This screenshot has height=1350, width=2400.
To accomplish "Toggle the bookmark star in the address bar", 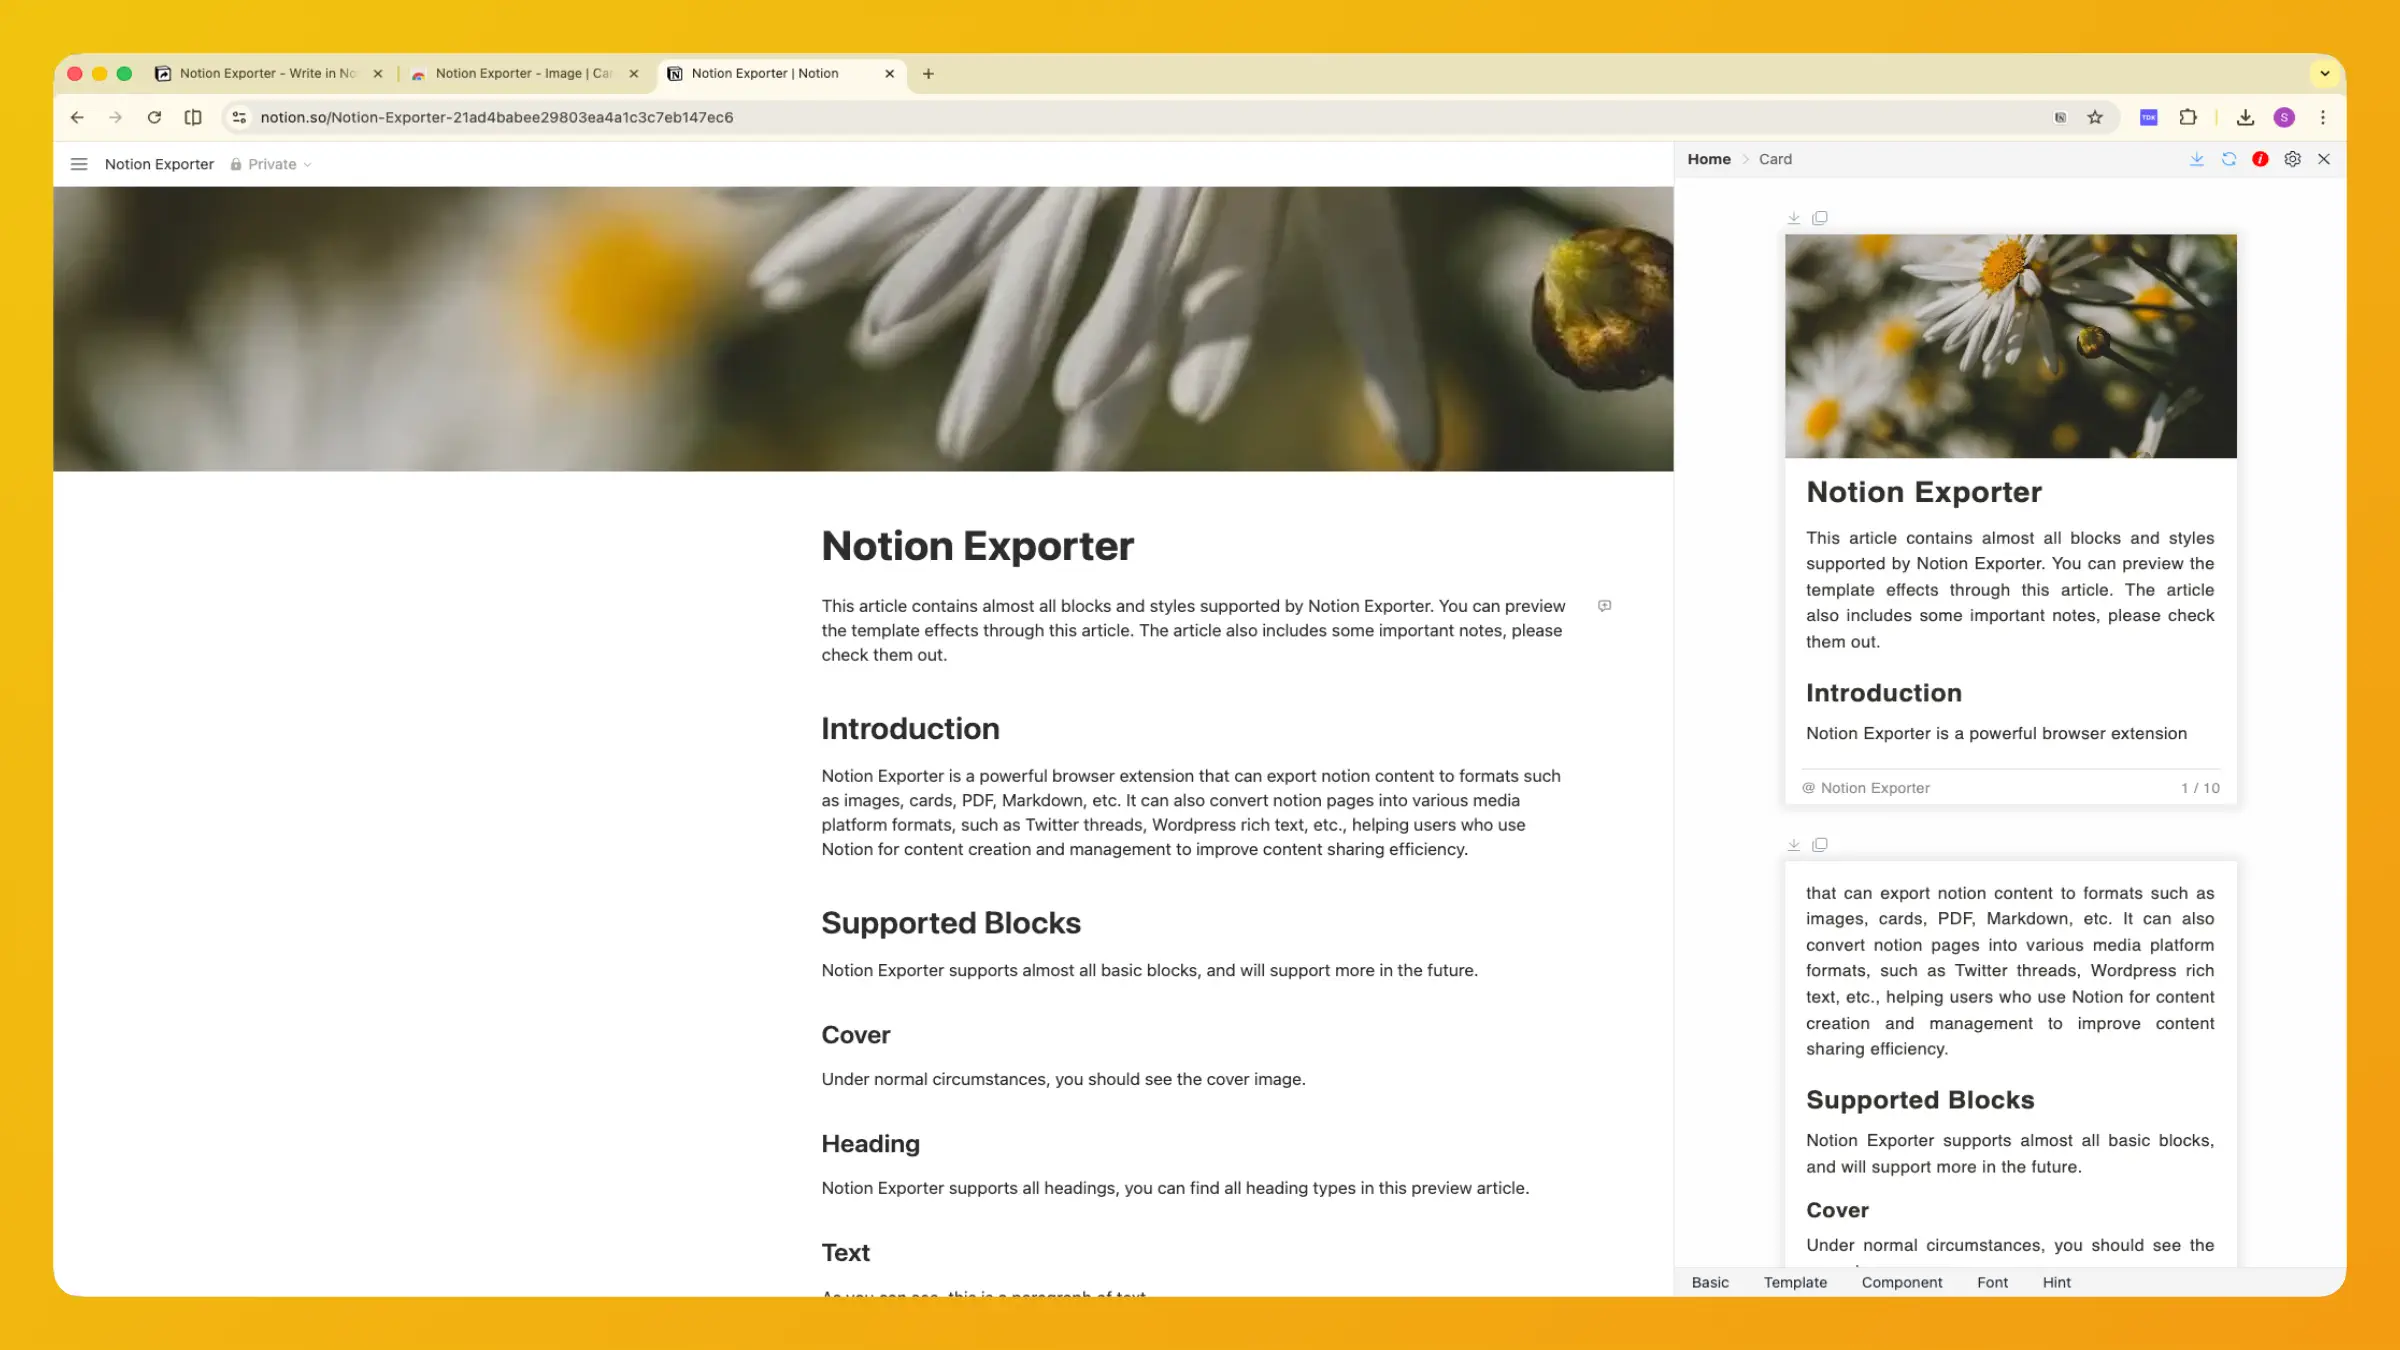I will pyautogui.click(x=2095, y=117).
